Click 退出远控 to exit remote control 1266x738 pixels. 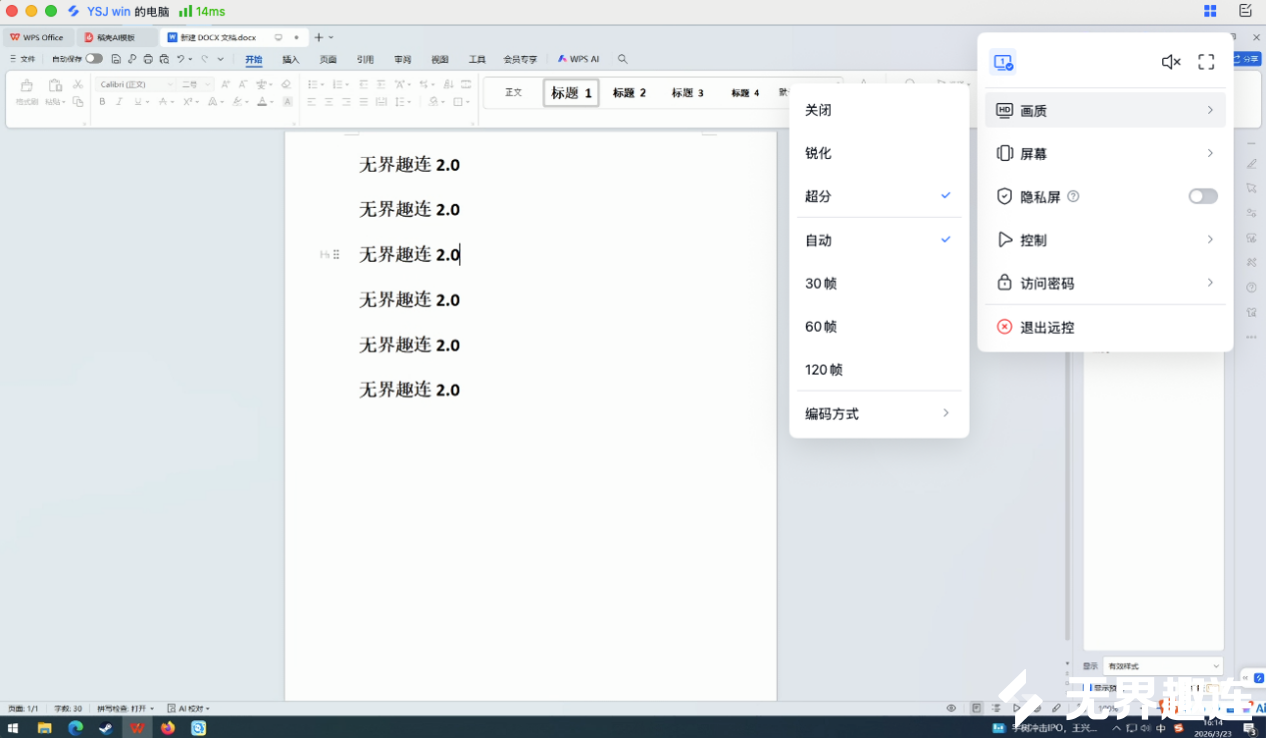click(x=1047, y=328)
